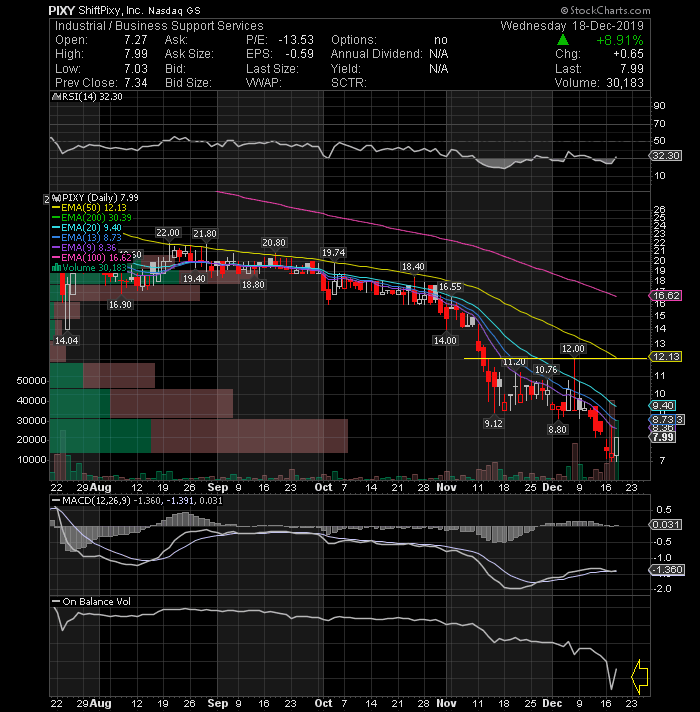Click the On Balance Vol panel label
Screen dimensions: 700x712
click(x=96, y=602)
